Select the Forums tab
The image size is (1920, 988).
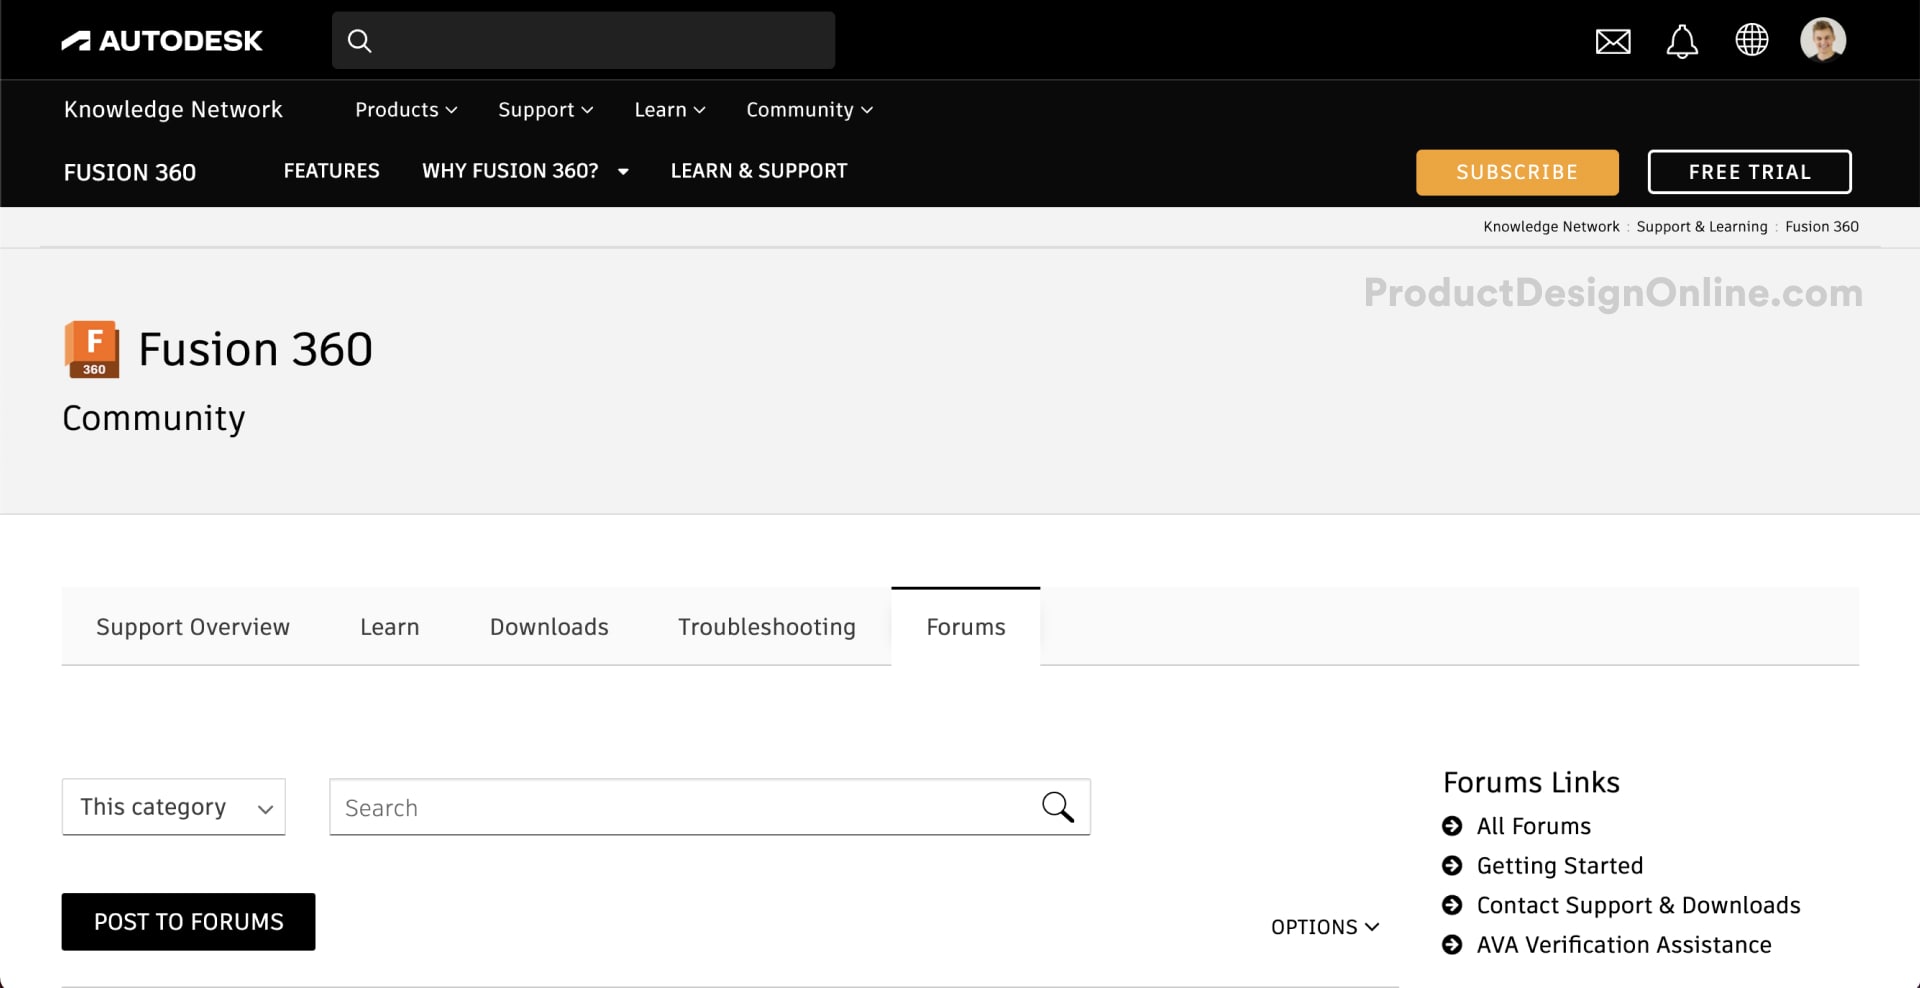[x=966, y=627]
